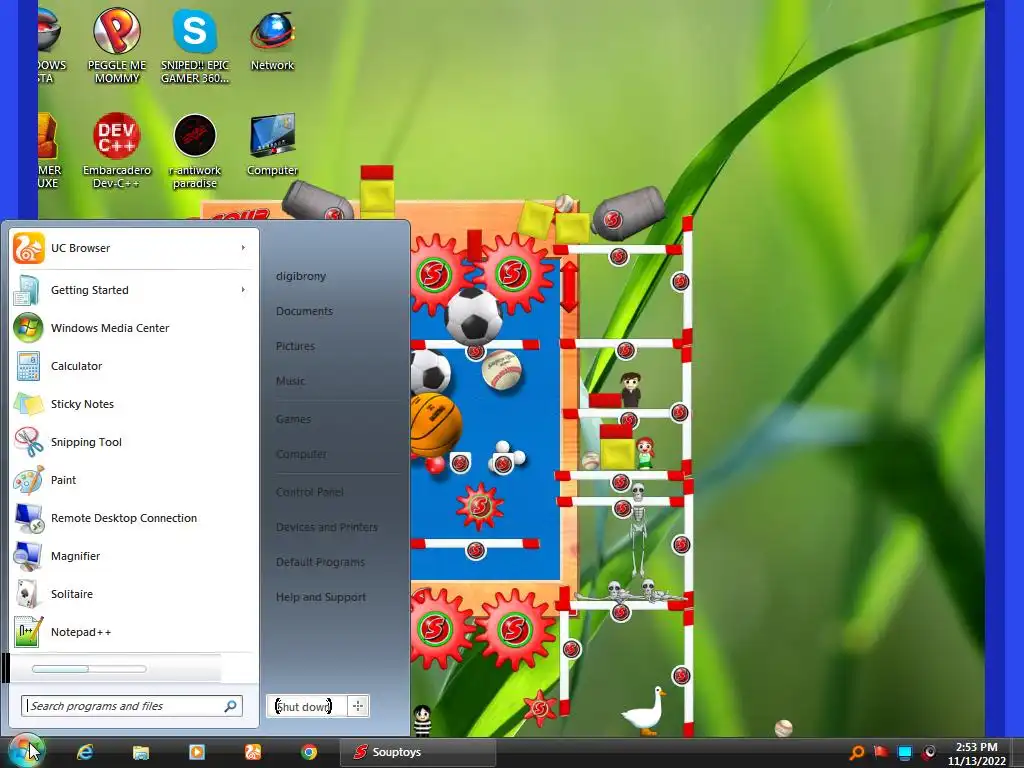Open Documents from Start menu
Screen dimensions: 1024x768
(x=304, y=312)
